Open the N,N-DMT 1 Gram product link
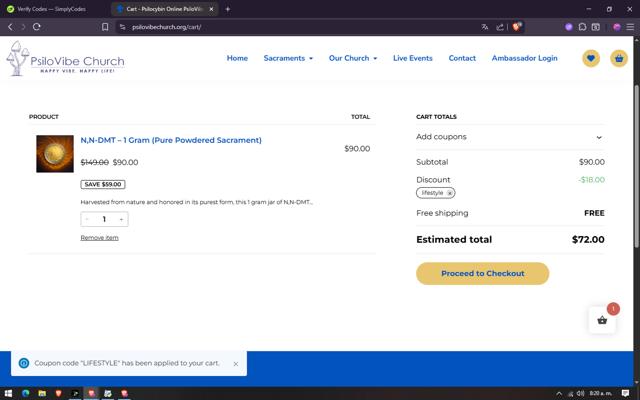Image resolution: width=640 pixels, height=400 pixels. click(171, 140)
